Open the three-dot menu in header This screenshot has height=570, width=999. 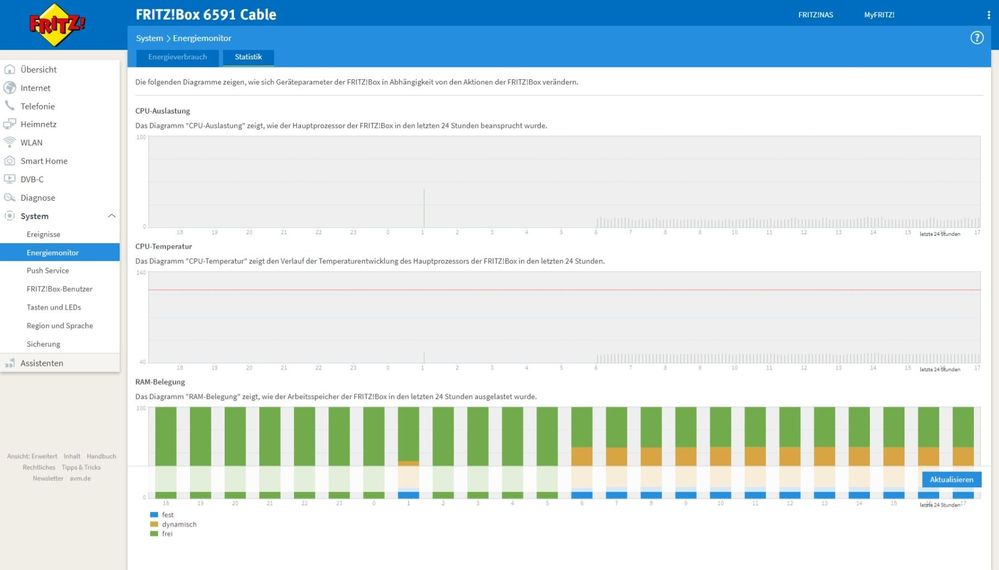988,15
